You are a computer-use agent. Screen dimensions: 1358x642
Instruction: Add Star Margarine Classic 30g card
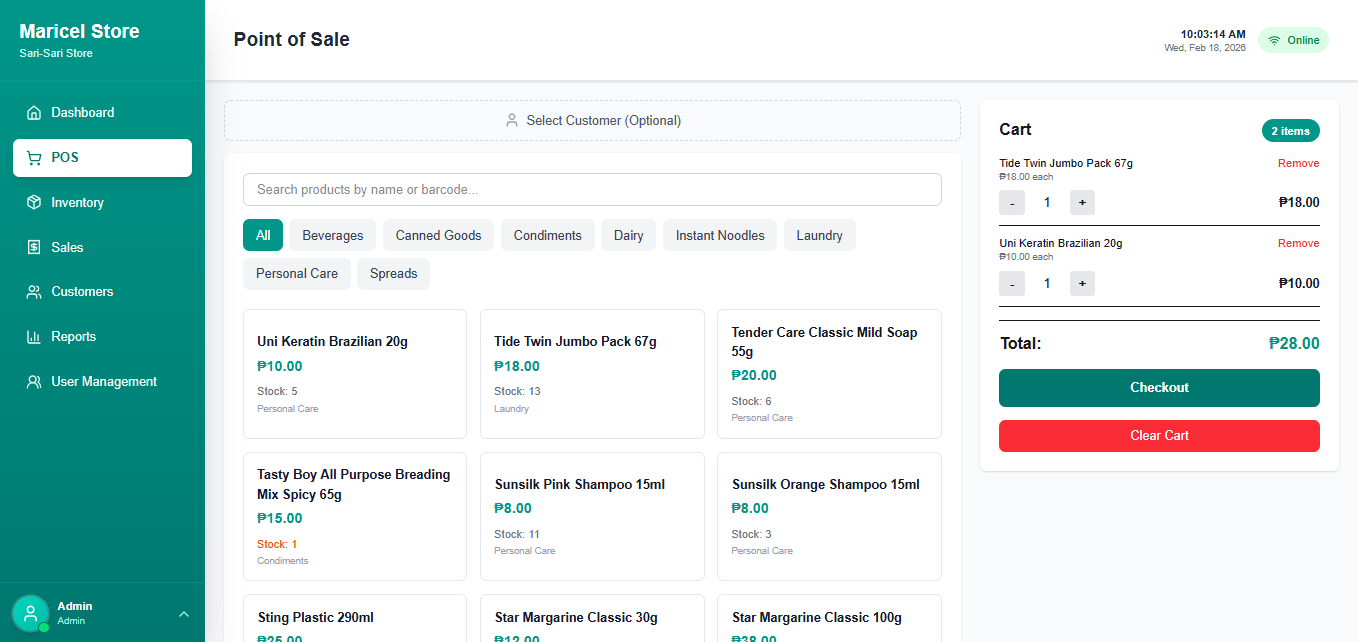(x=592, y=619)
